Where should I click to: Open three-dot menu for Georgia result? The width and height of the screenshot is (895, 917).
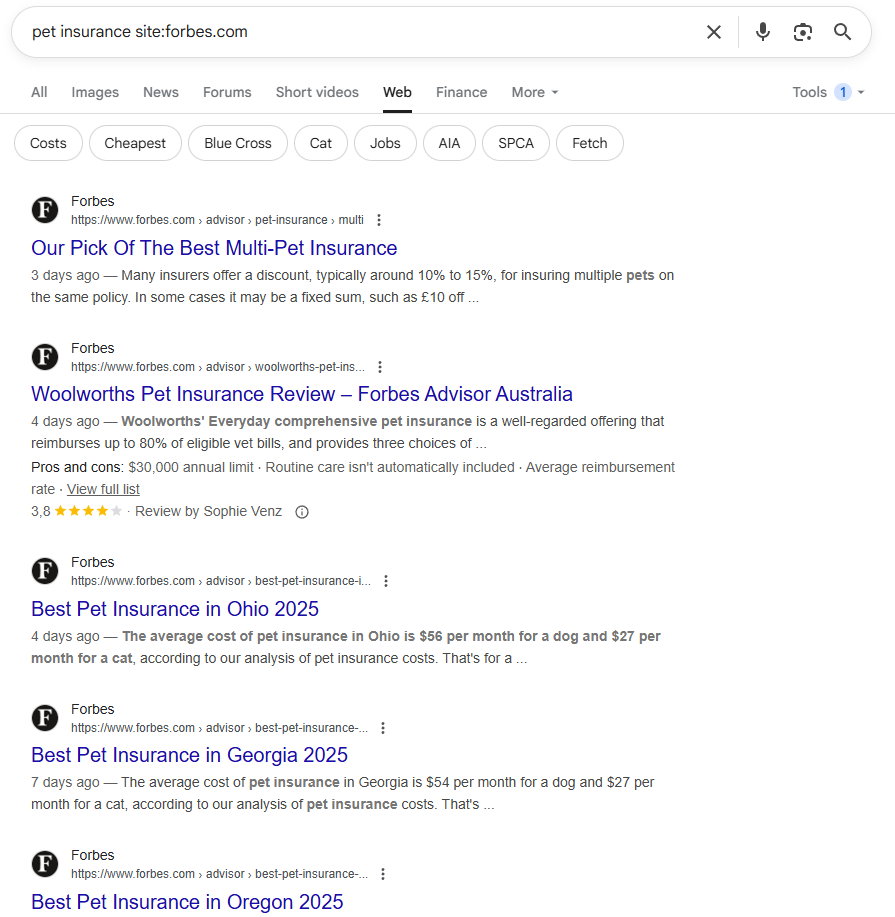[x=383, y=728]
